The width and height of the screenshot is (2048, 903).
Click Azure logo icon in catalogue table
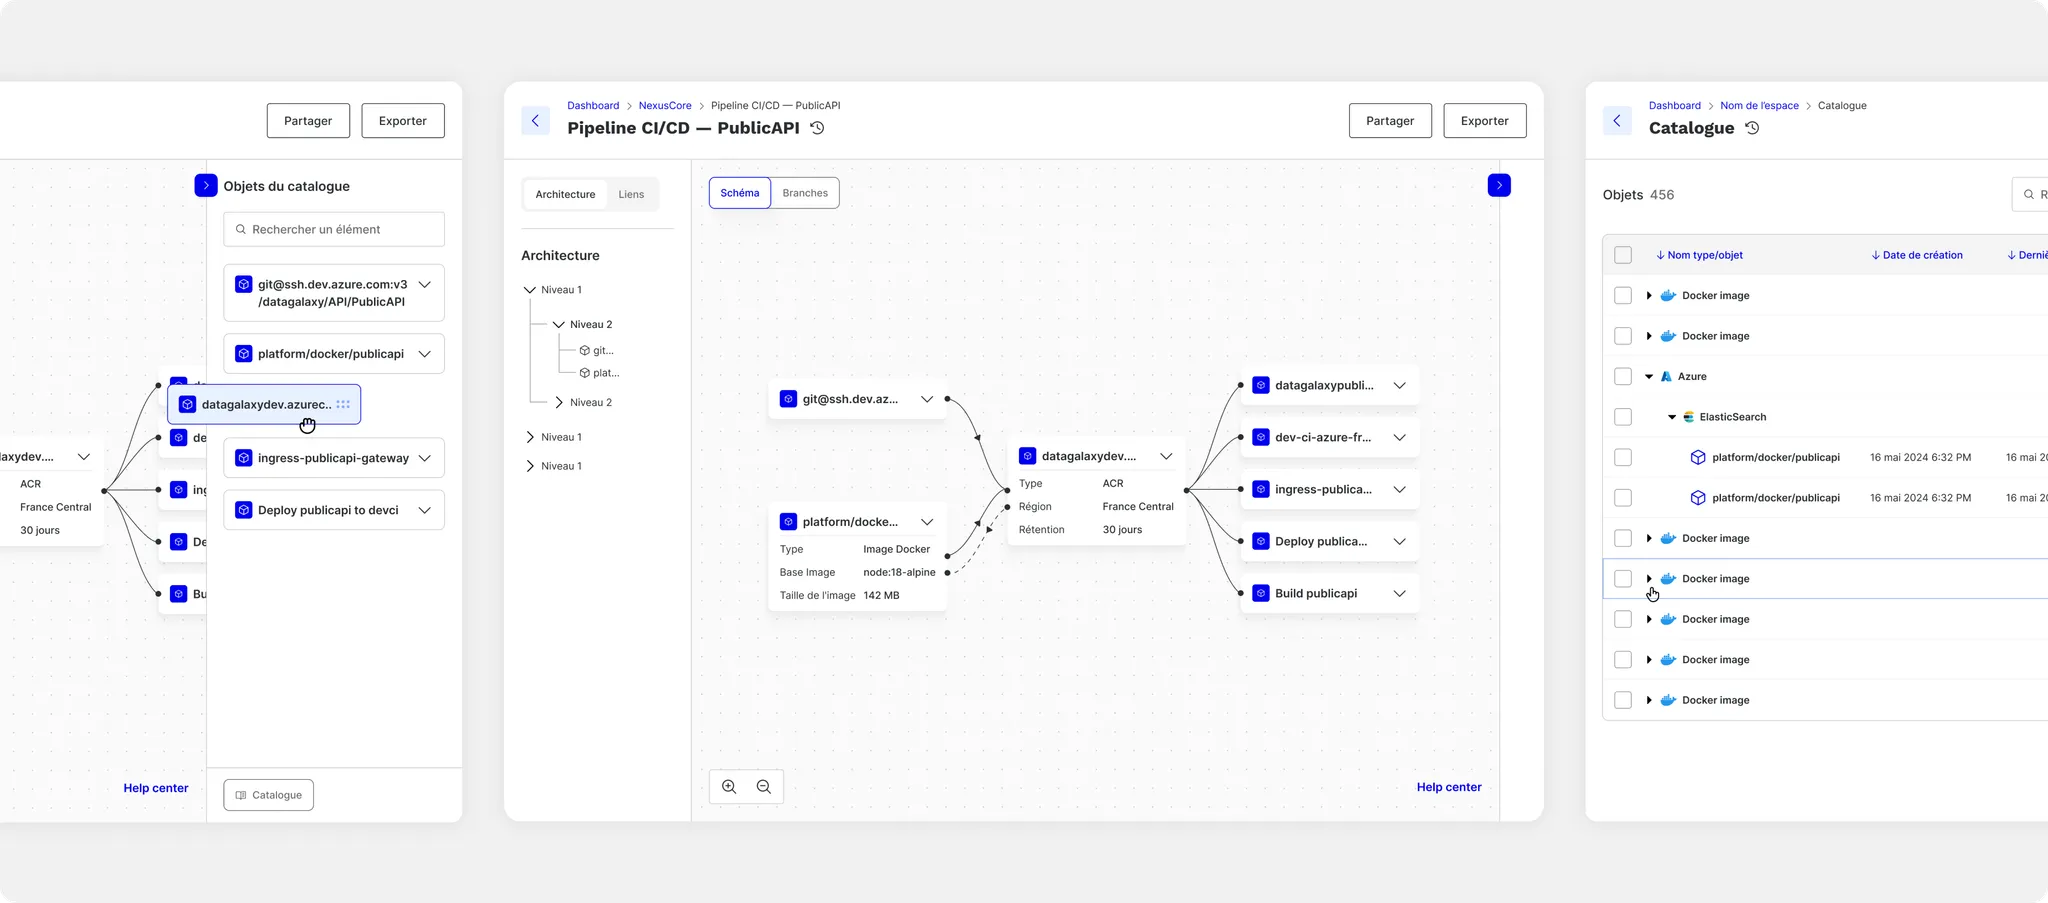[1666, 377]
